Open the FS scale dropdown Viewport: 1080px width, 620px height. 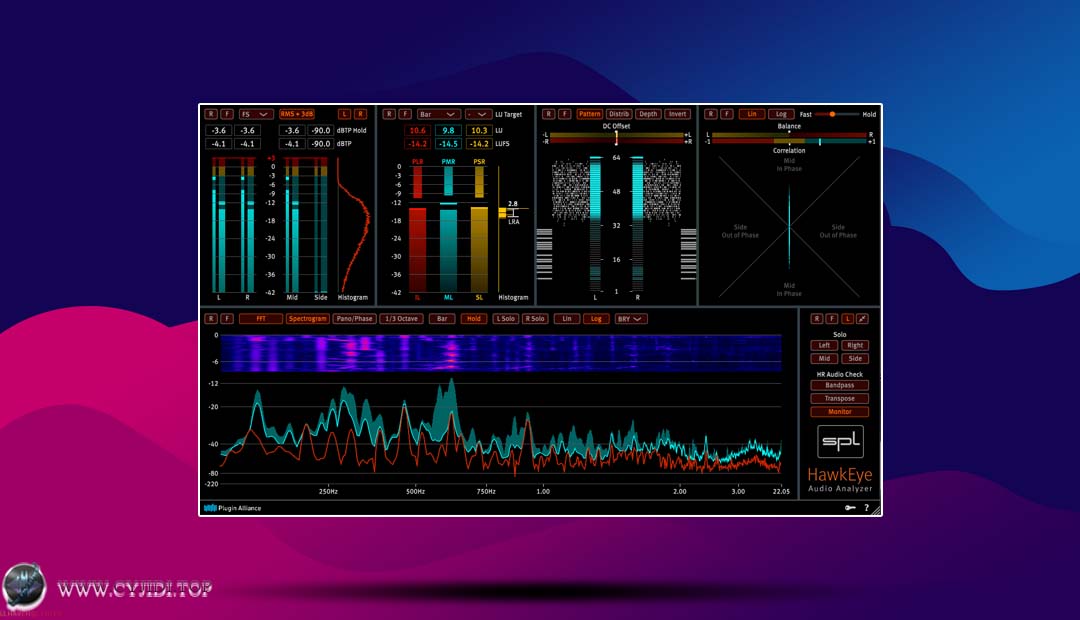tap(255, 114)
